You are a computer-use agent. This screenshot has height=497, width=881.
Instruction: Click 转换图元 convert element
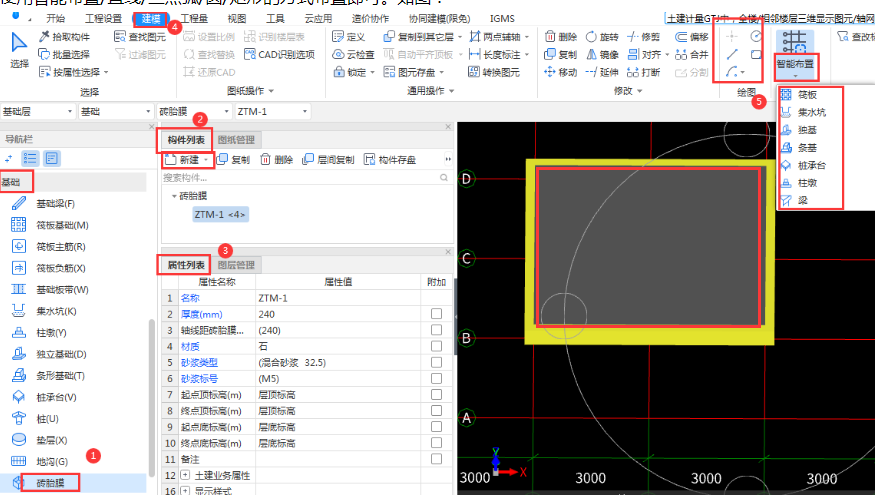coord(494,72)
